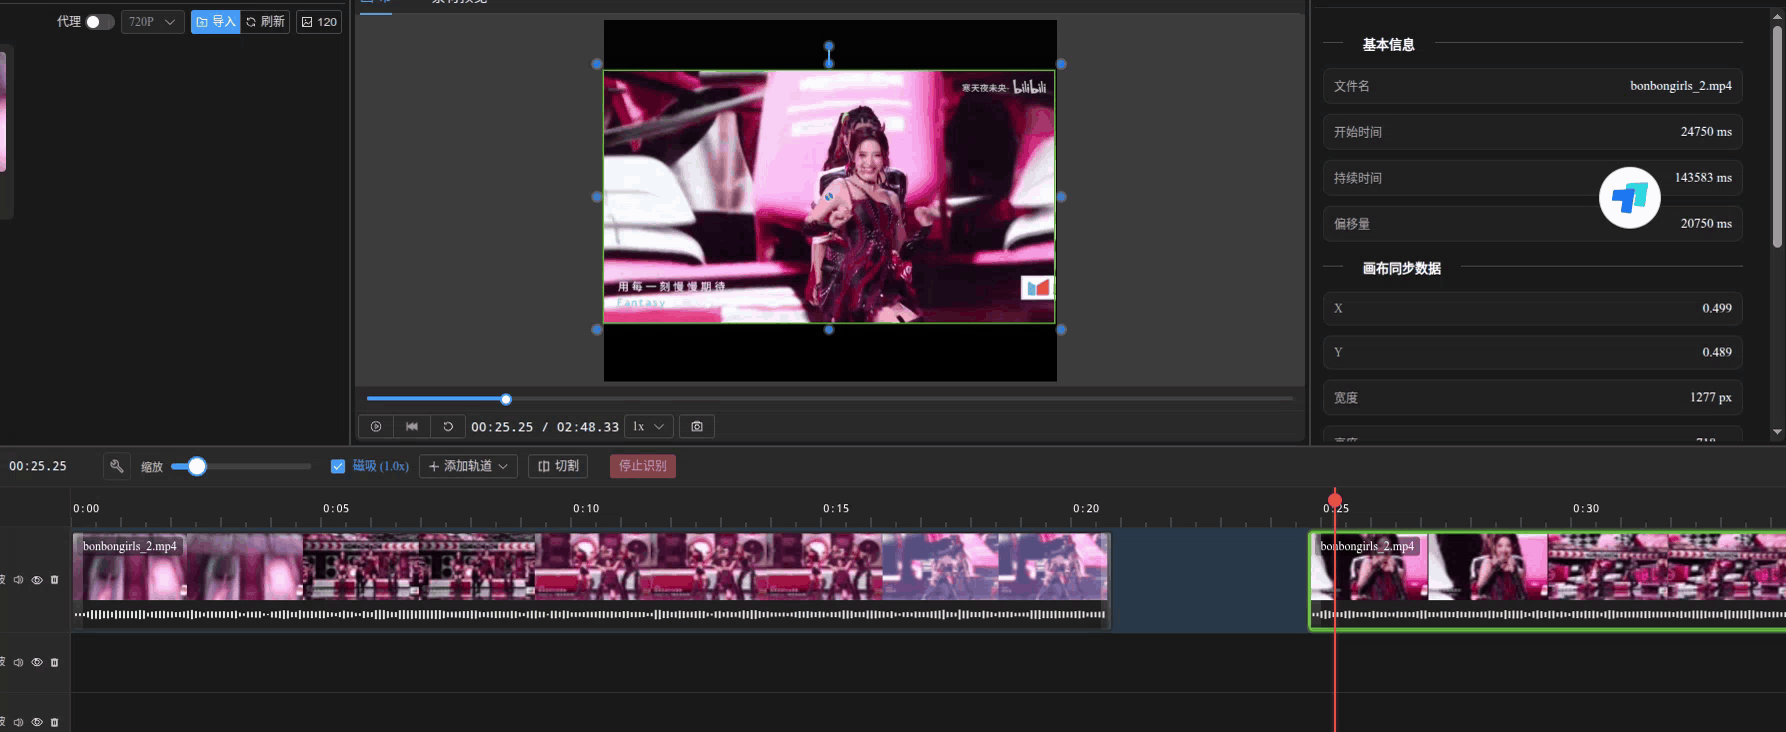This screenshot has height=732, width=1786.
Task: Click the floating blue logo button
Action: click(x=1629, y=198)
